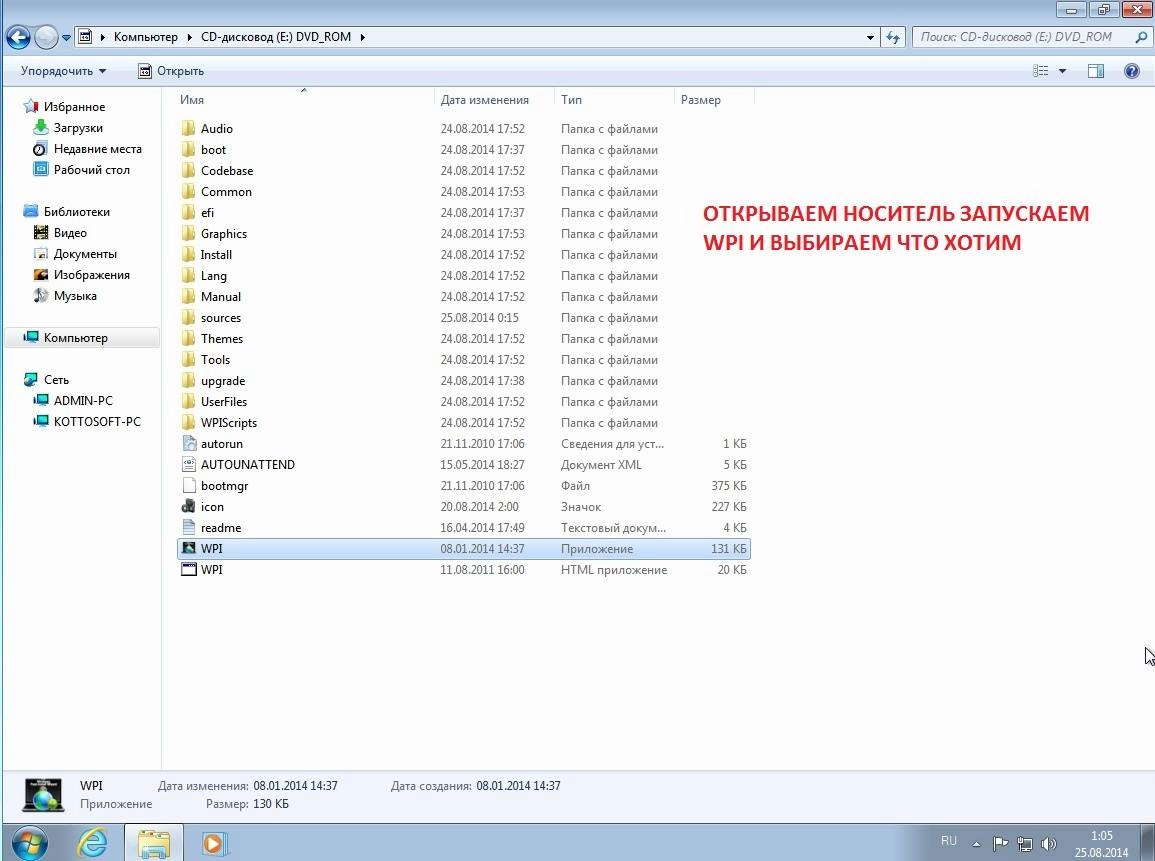Screen dimensions: 1155x861
Task: Select the bootmgr file
Action: tap(464, 485)
